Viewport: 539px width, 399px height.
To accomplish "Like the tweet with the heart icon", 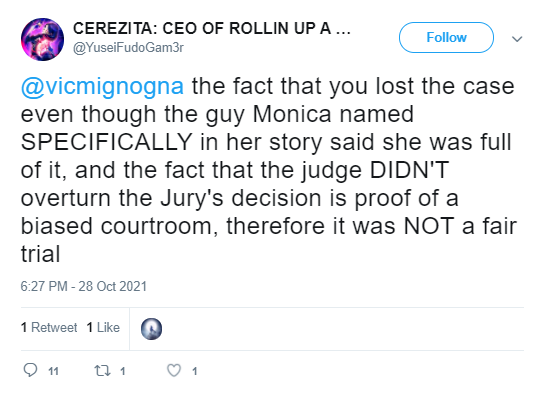I will pos(174,370).
